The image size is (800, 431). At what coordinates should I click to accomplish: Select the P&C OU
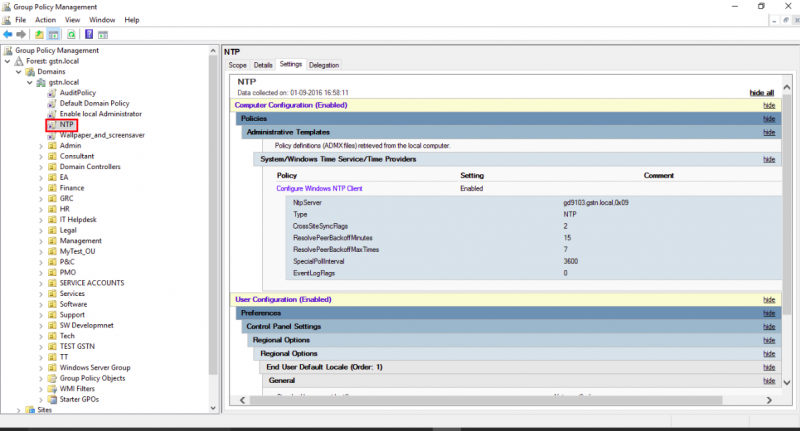point(67,262)
